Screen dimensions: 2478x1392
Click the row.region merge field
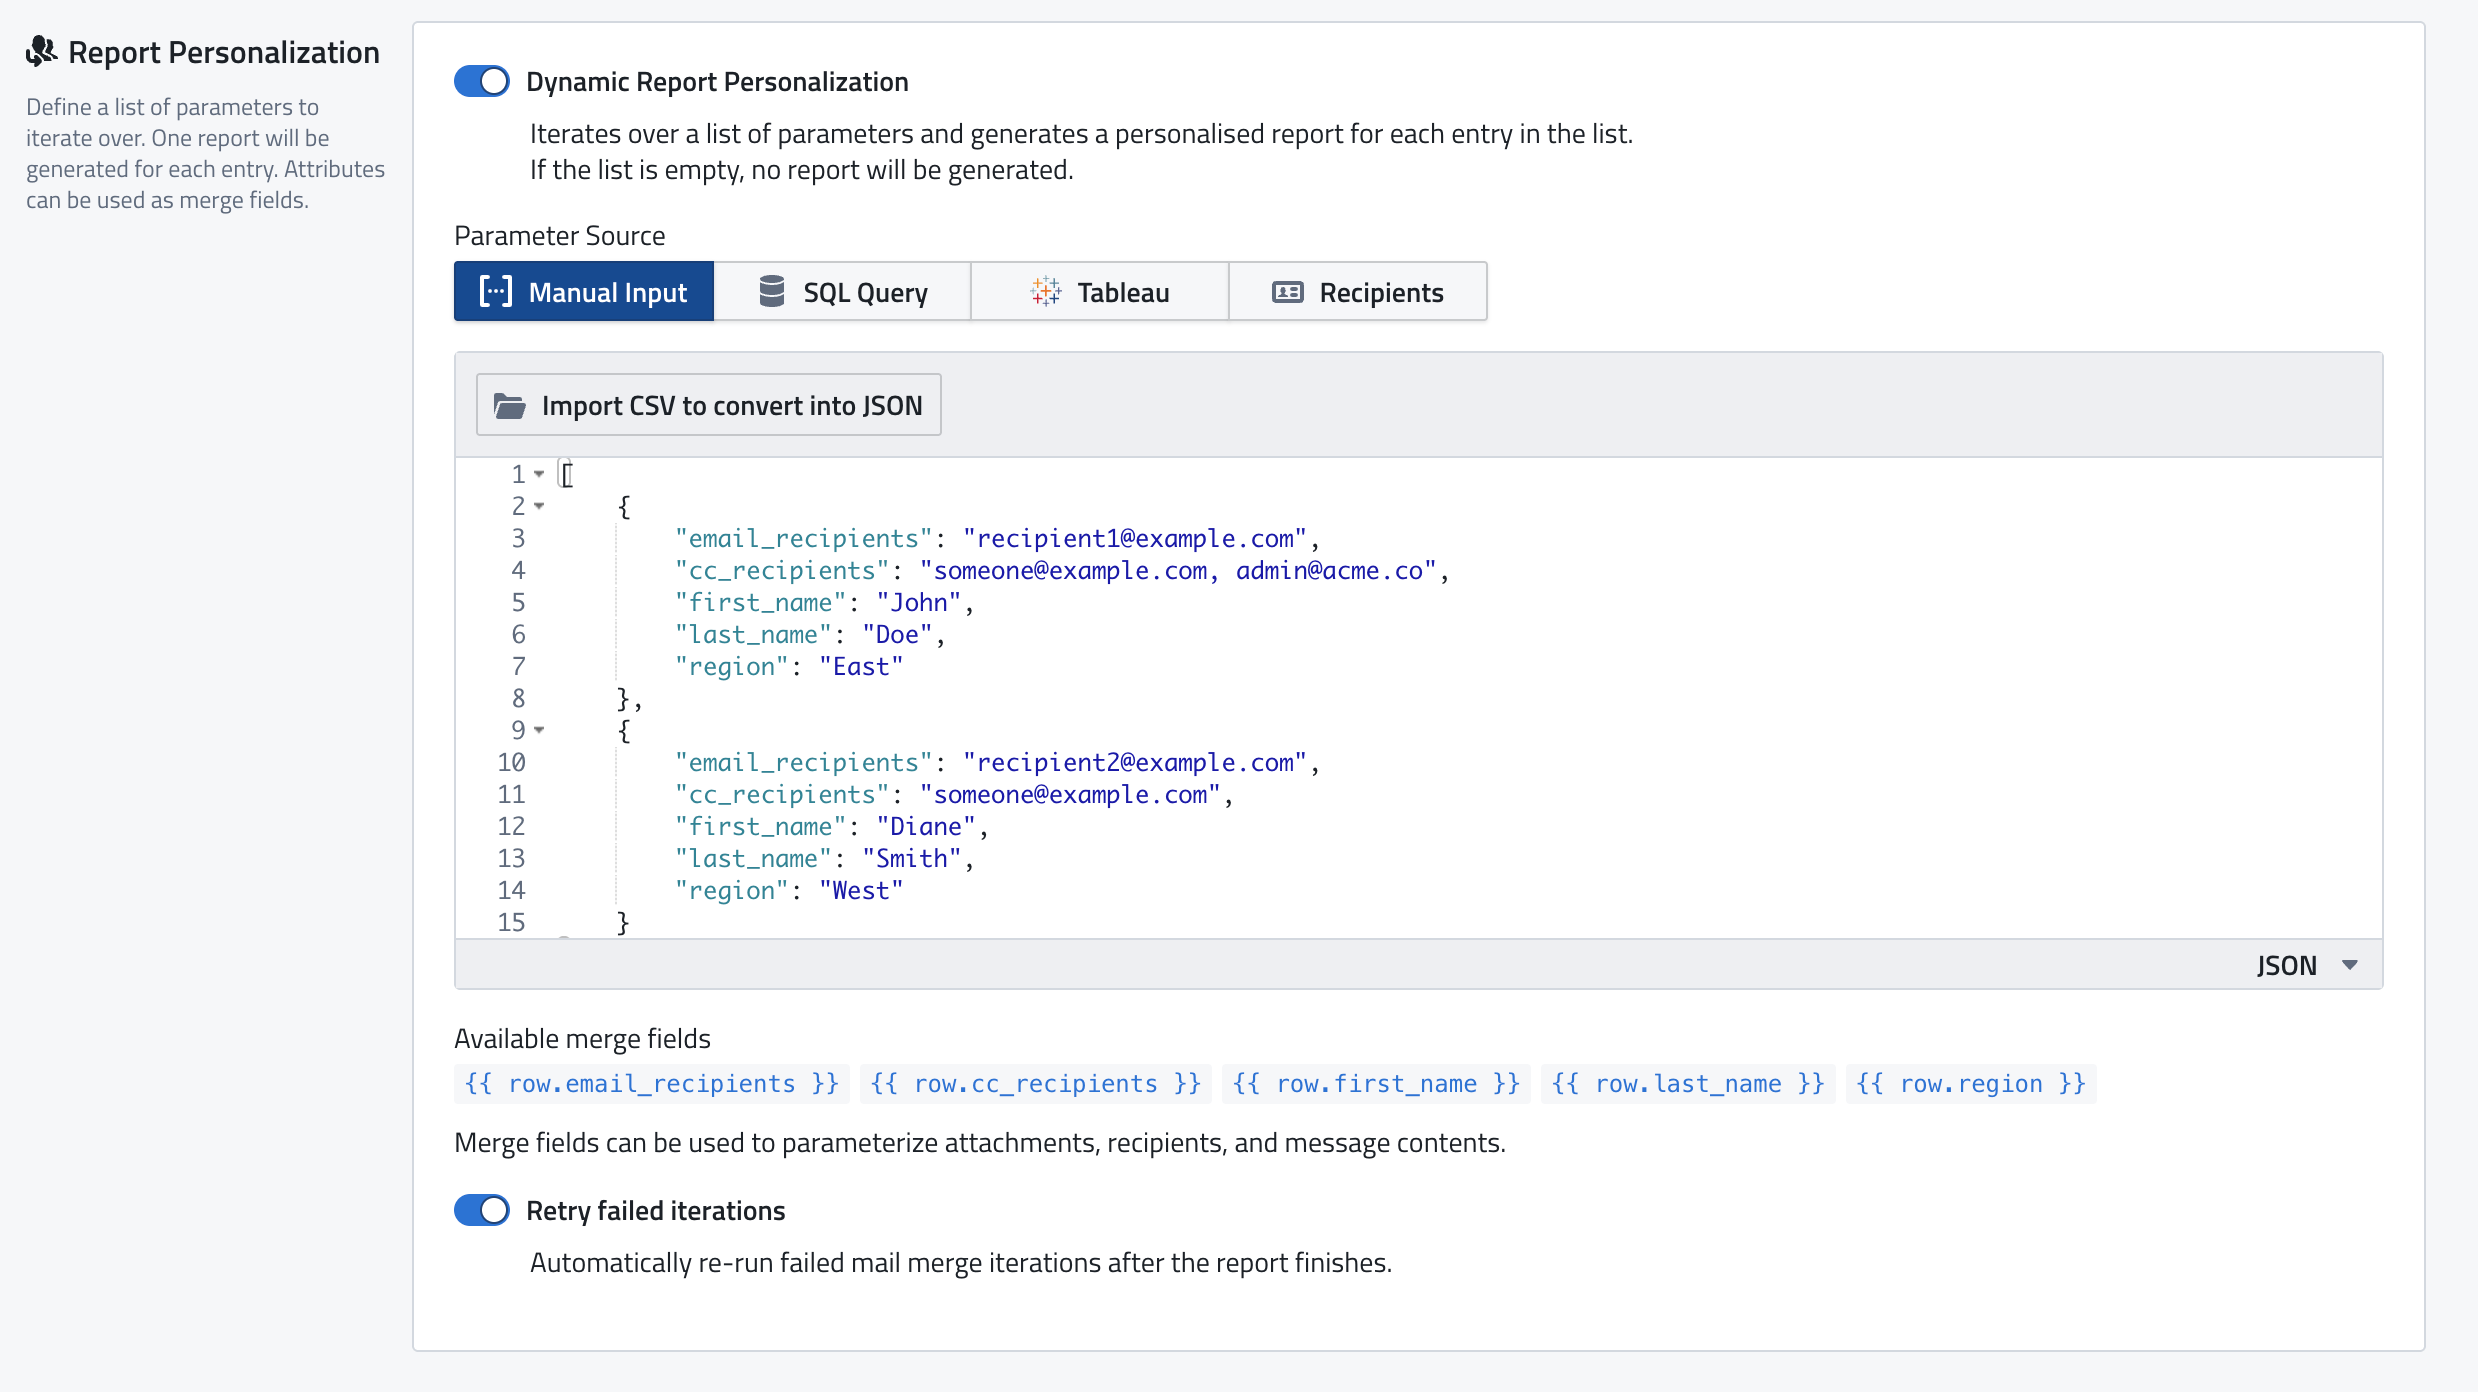1970,1084
